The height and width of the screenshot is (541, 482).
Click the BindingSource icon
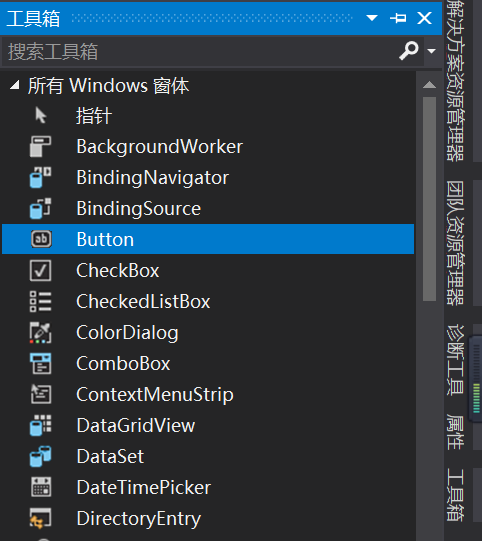coord(40,208)
